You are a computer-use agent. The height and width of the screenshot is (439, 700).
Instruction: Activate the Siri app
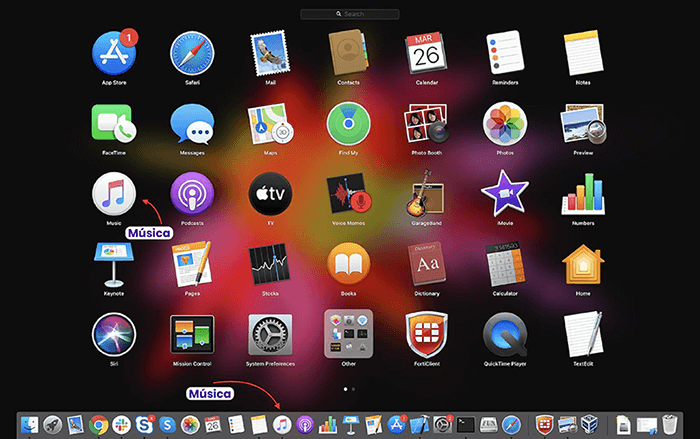click(114, 334)
